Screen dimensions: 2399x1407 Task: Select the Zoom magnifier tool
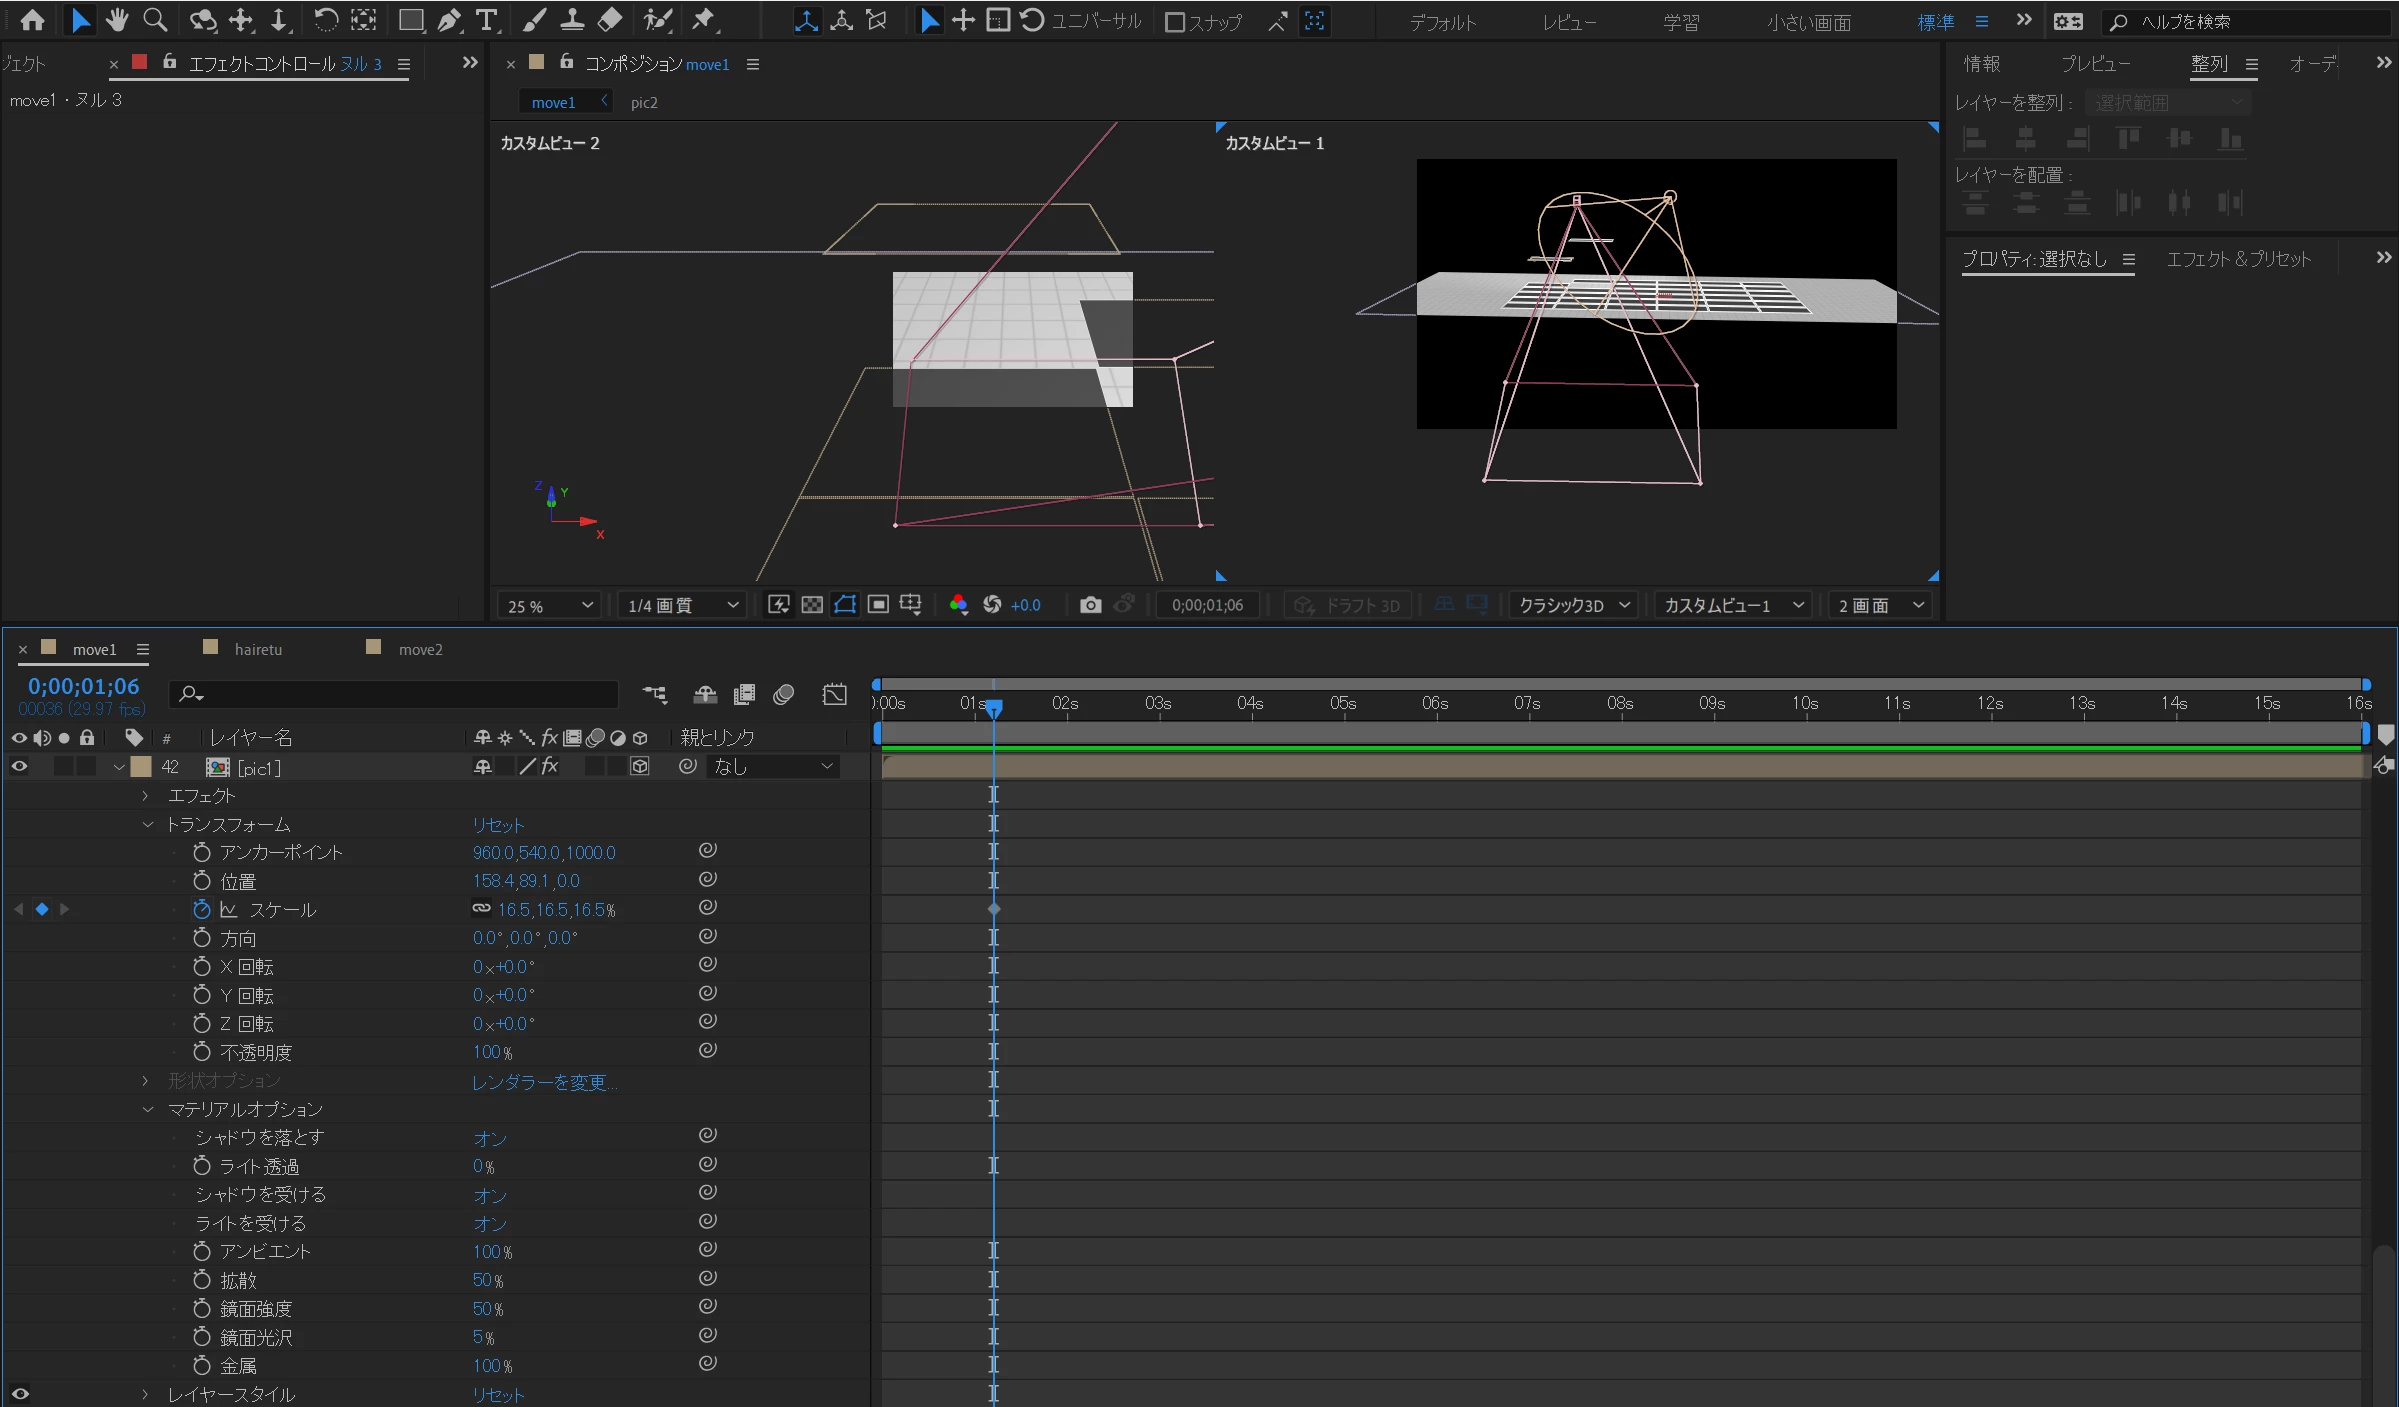[155, 20]
